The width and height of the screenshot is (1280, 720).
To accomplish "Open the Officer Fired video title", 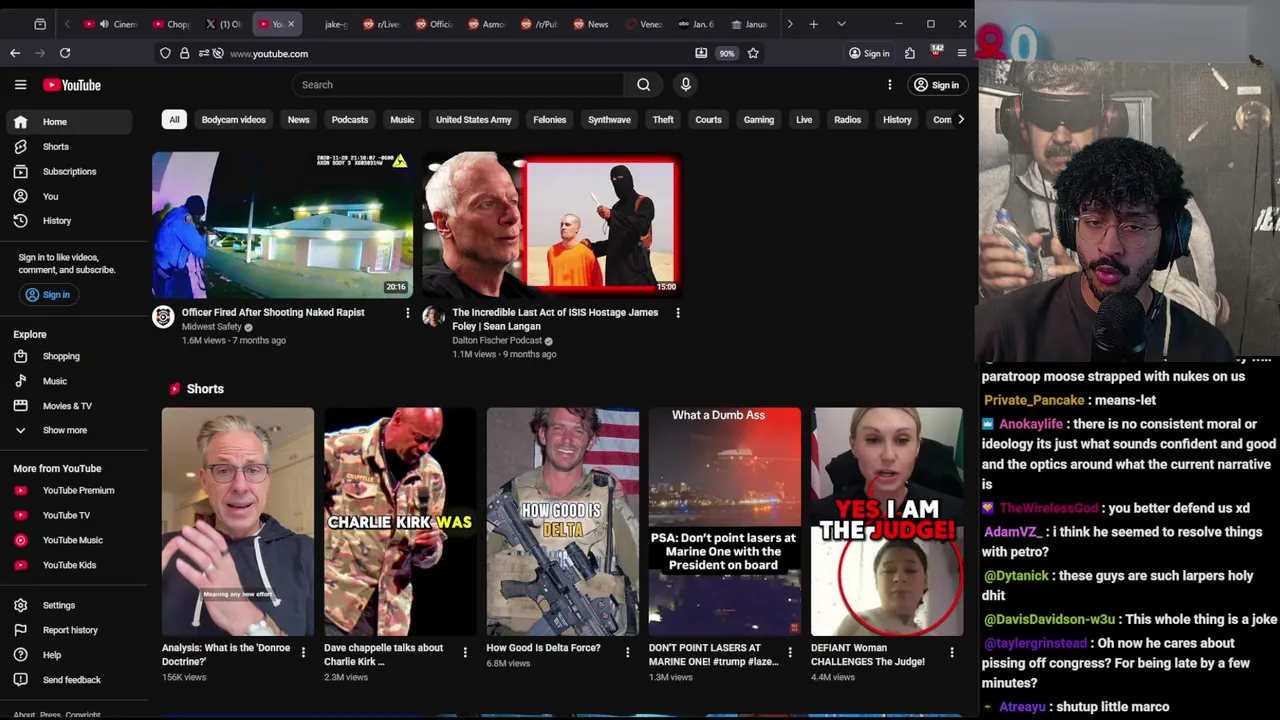I will point(273,313).
